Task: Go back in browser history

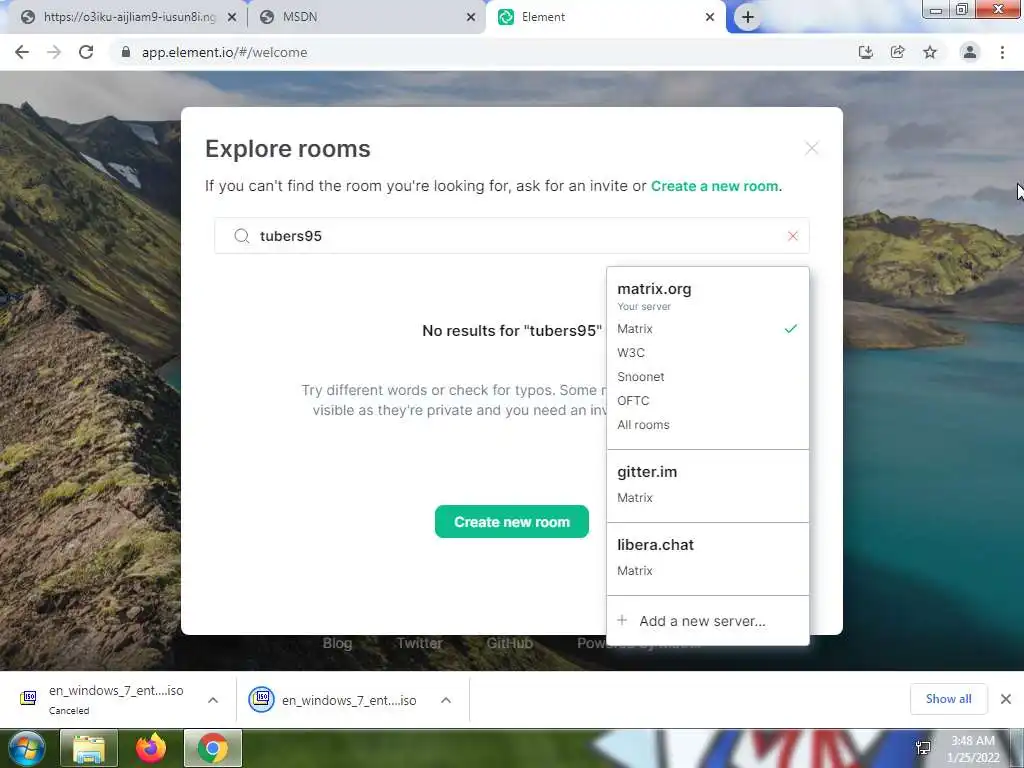Action: point(22,52)
